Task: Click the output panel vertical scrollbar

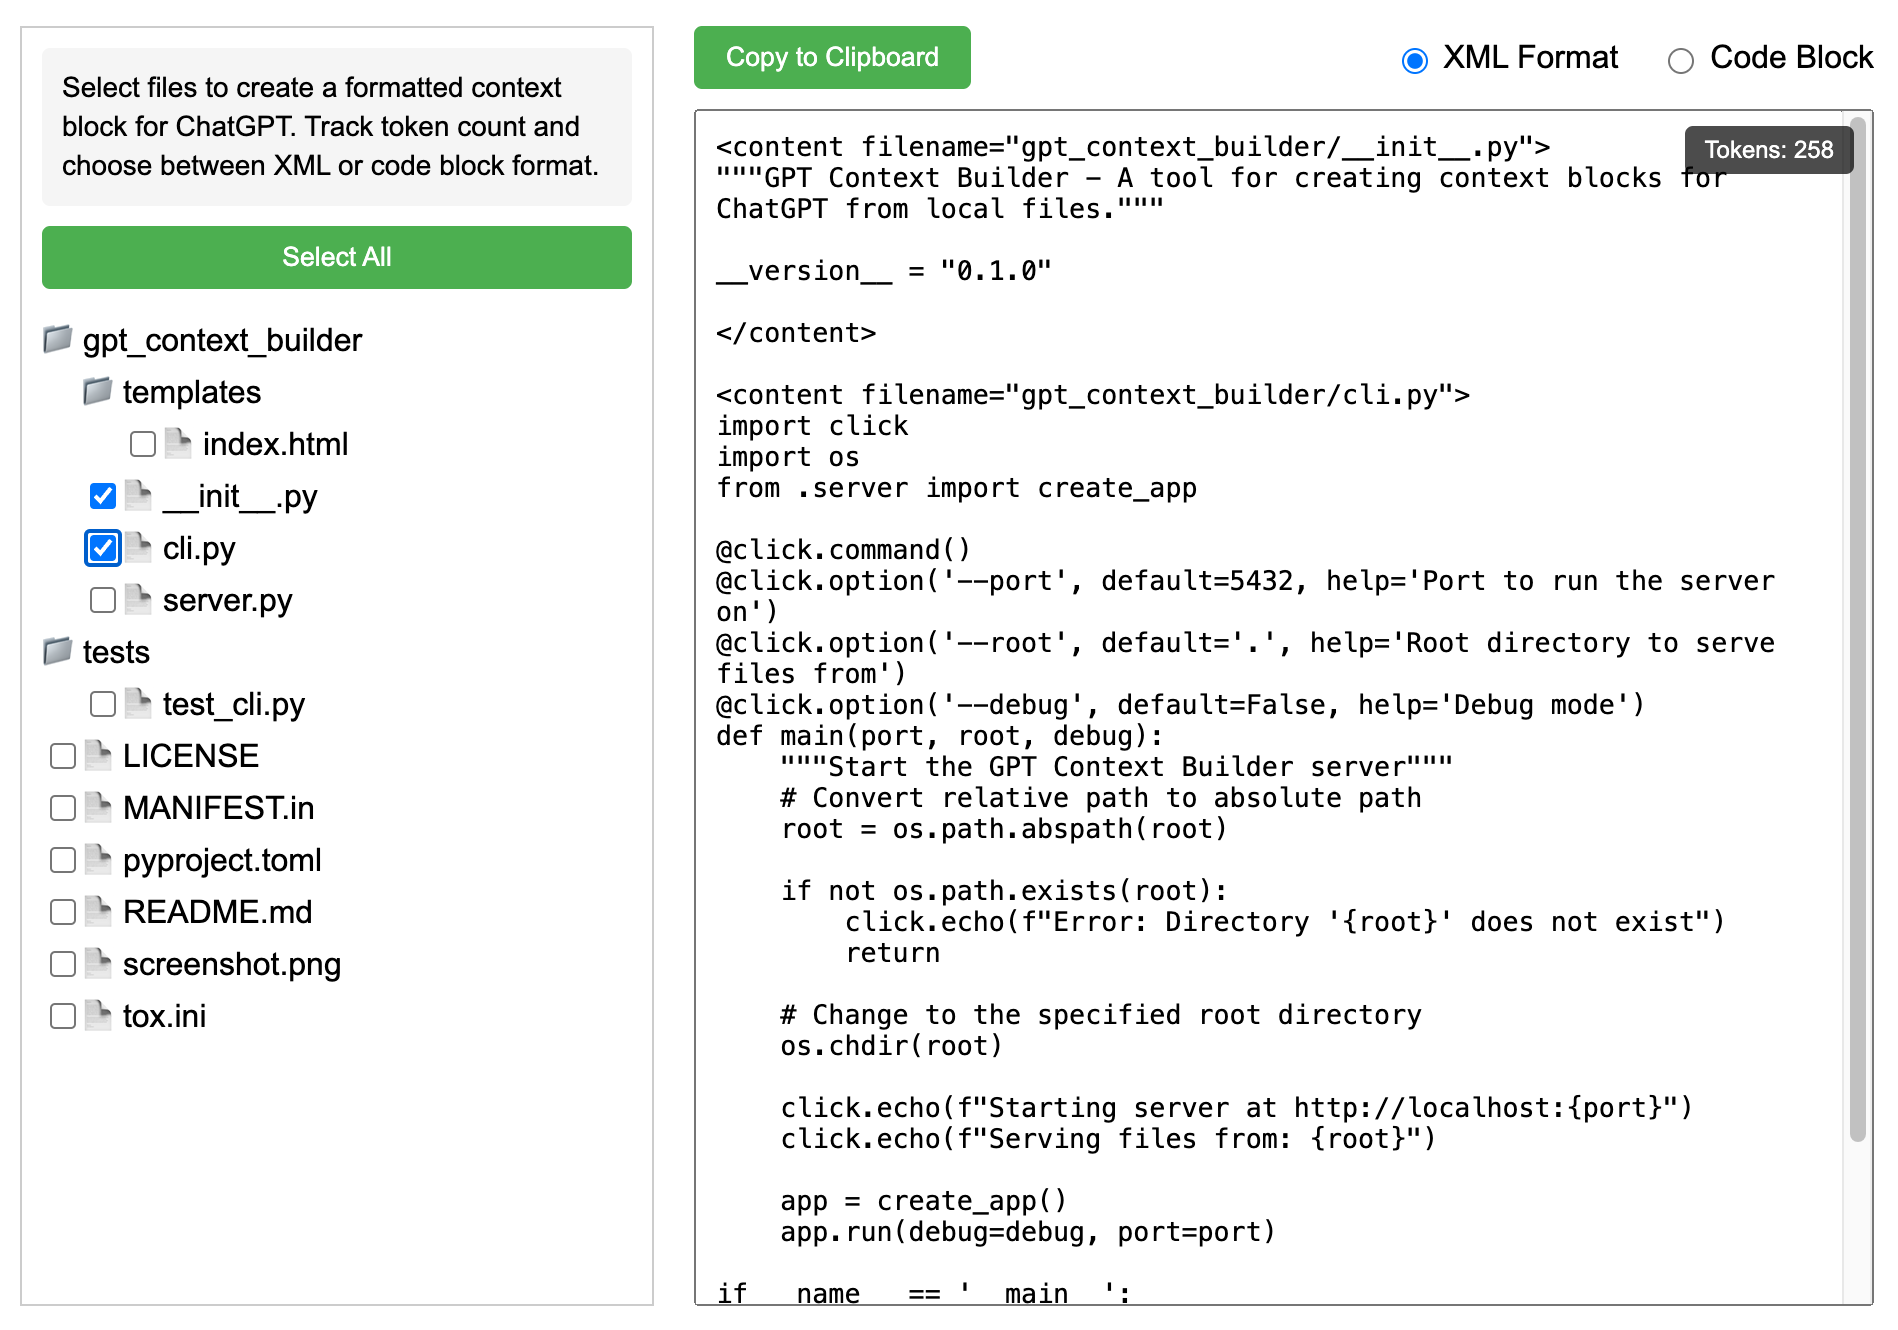Action: [x=1857, y=630]
